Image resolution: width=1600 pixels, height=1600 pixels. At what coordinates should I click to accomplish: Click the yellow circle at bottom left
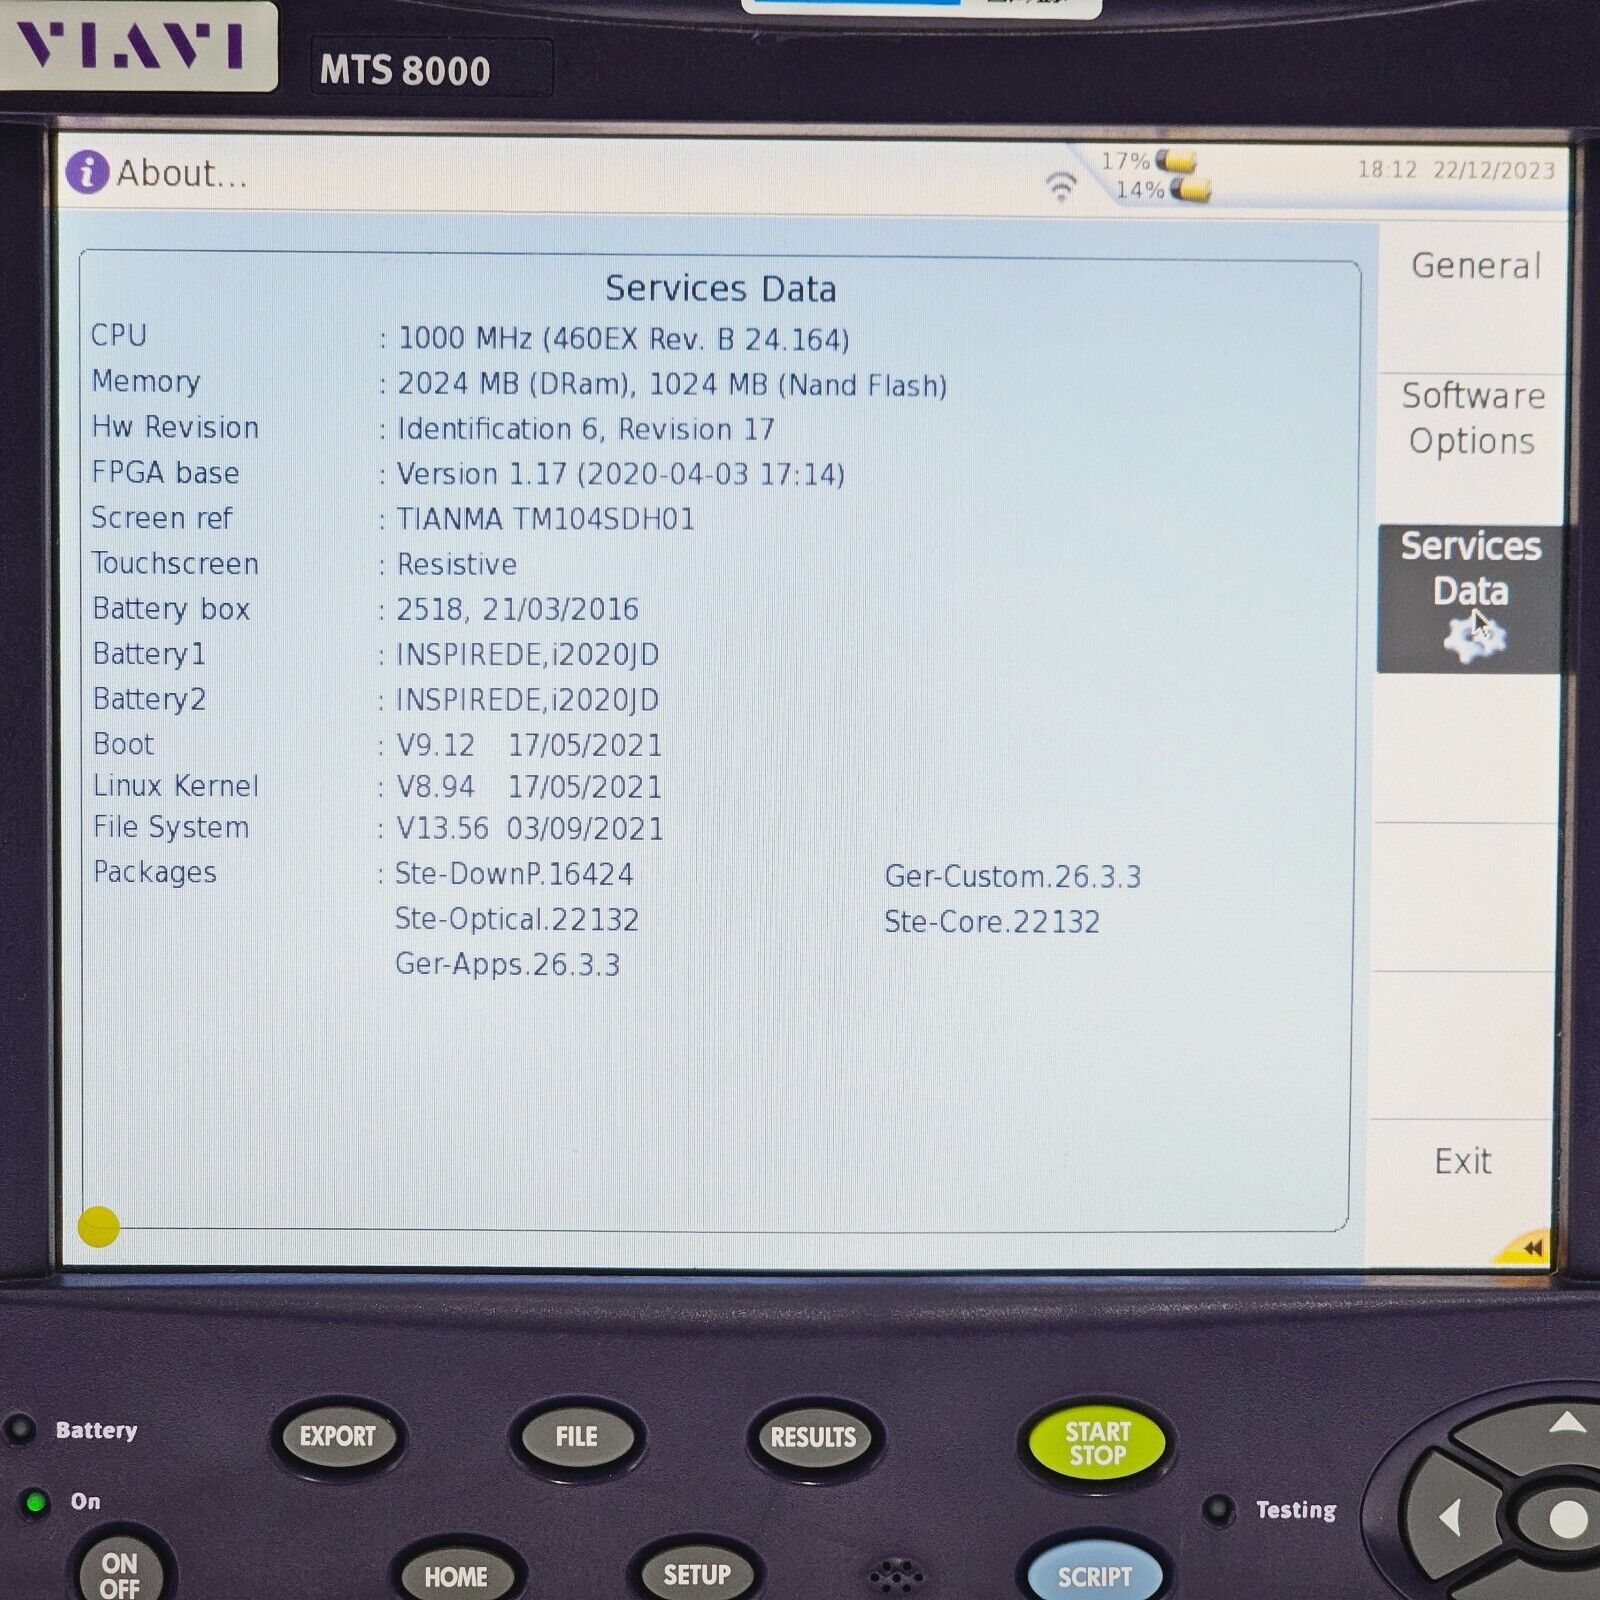point(98,1227)
